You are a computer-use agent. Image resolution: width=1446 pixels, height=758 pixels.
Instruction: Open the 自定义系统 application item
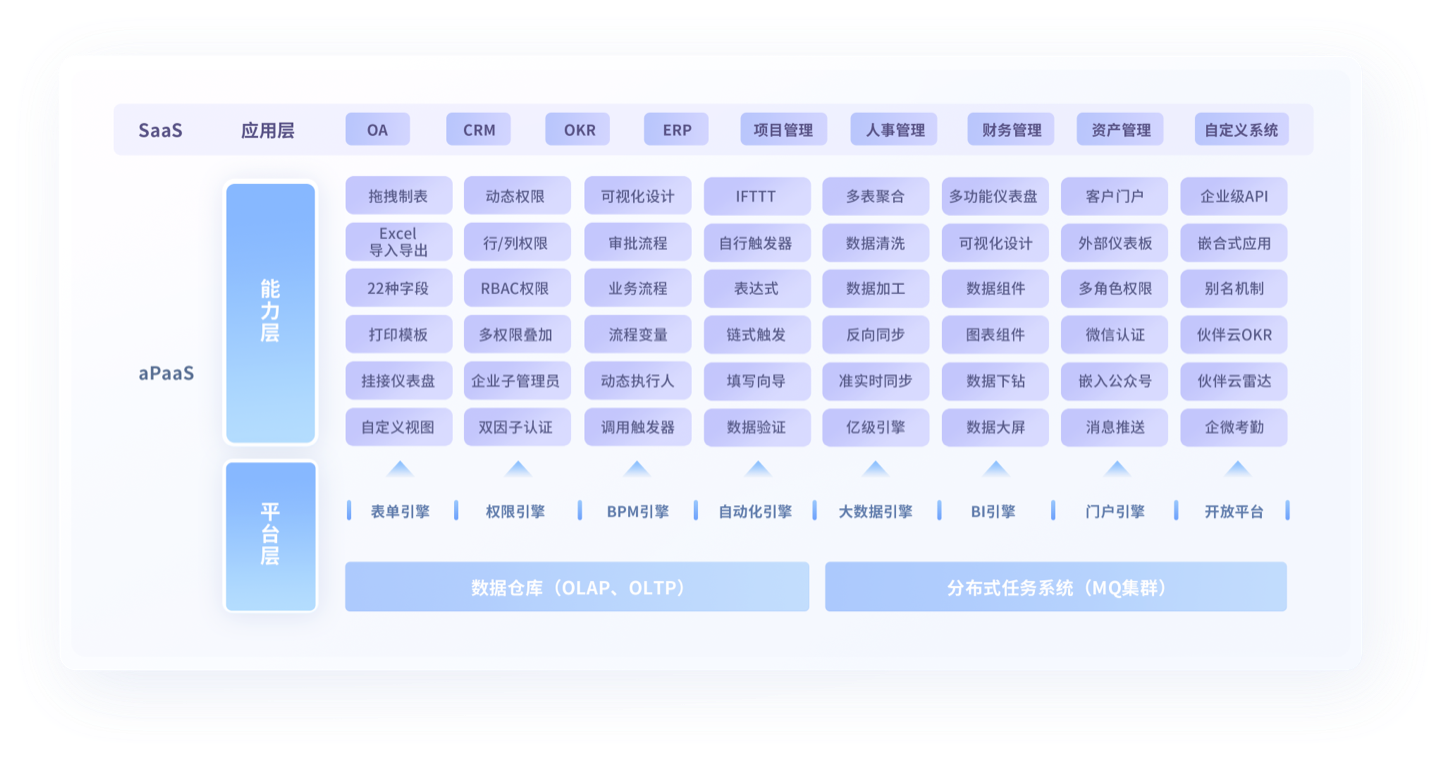click(x=1240, y=130)
